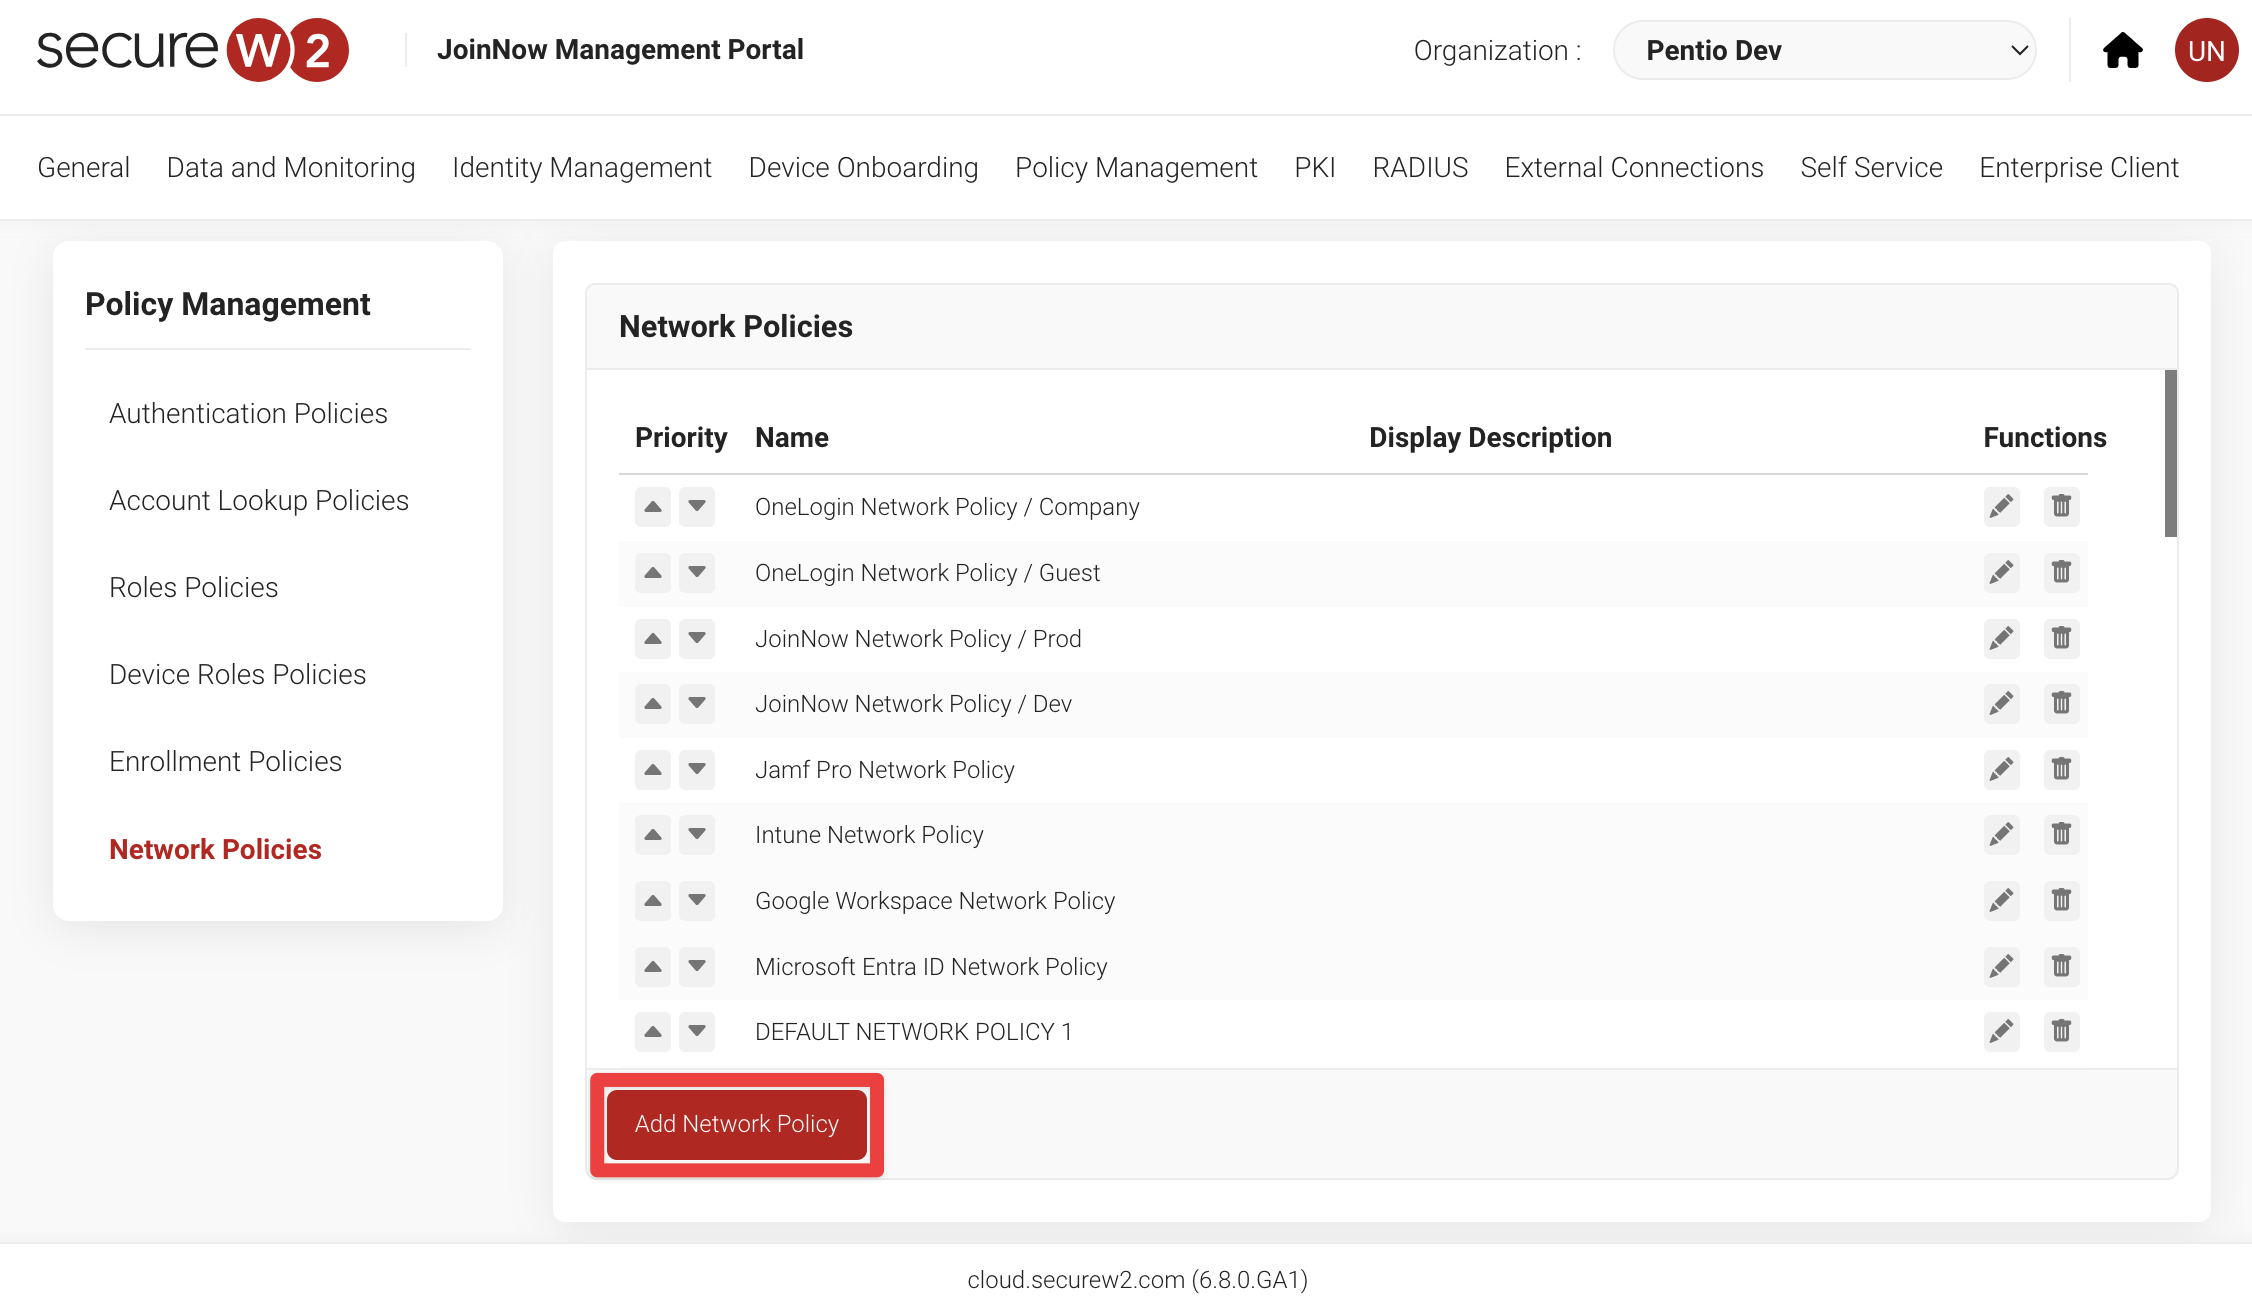The width and height of the screenshot is (2252, 1300).
Task: Move Google Workspace policy up
Action: coord(653,901)
